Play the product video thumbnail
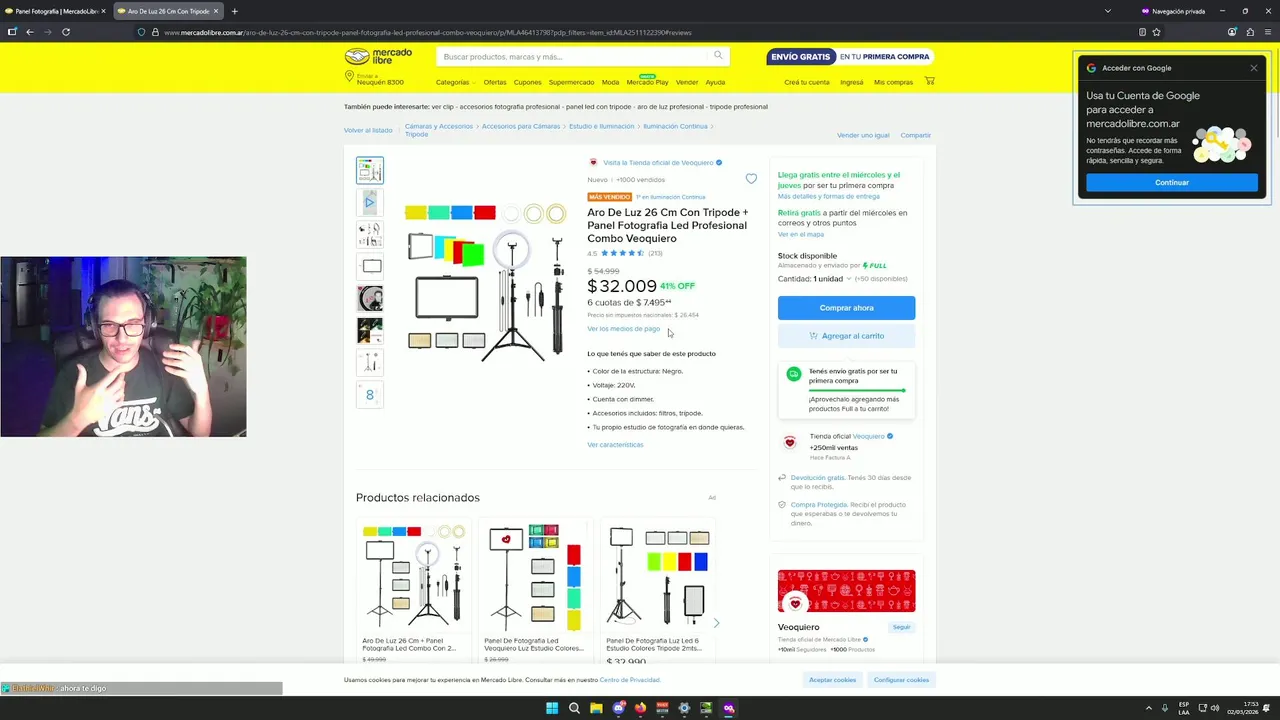1280x720 pixels. pos(369,202)
